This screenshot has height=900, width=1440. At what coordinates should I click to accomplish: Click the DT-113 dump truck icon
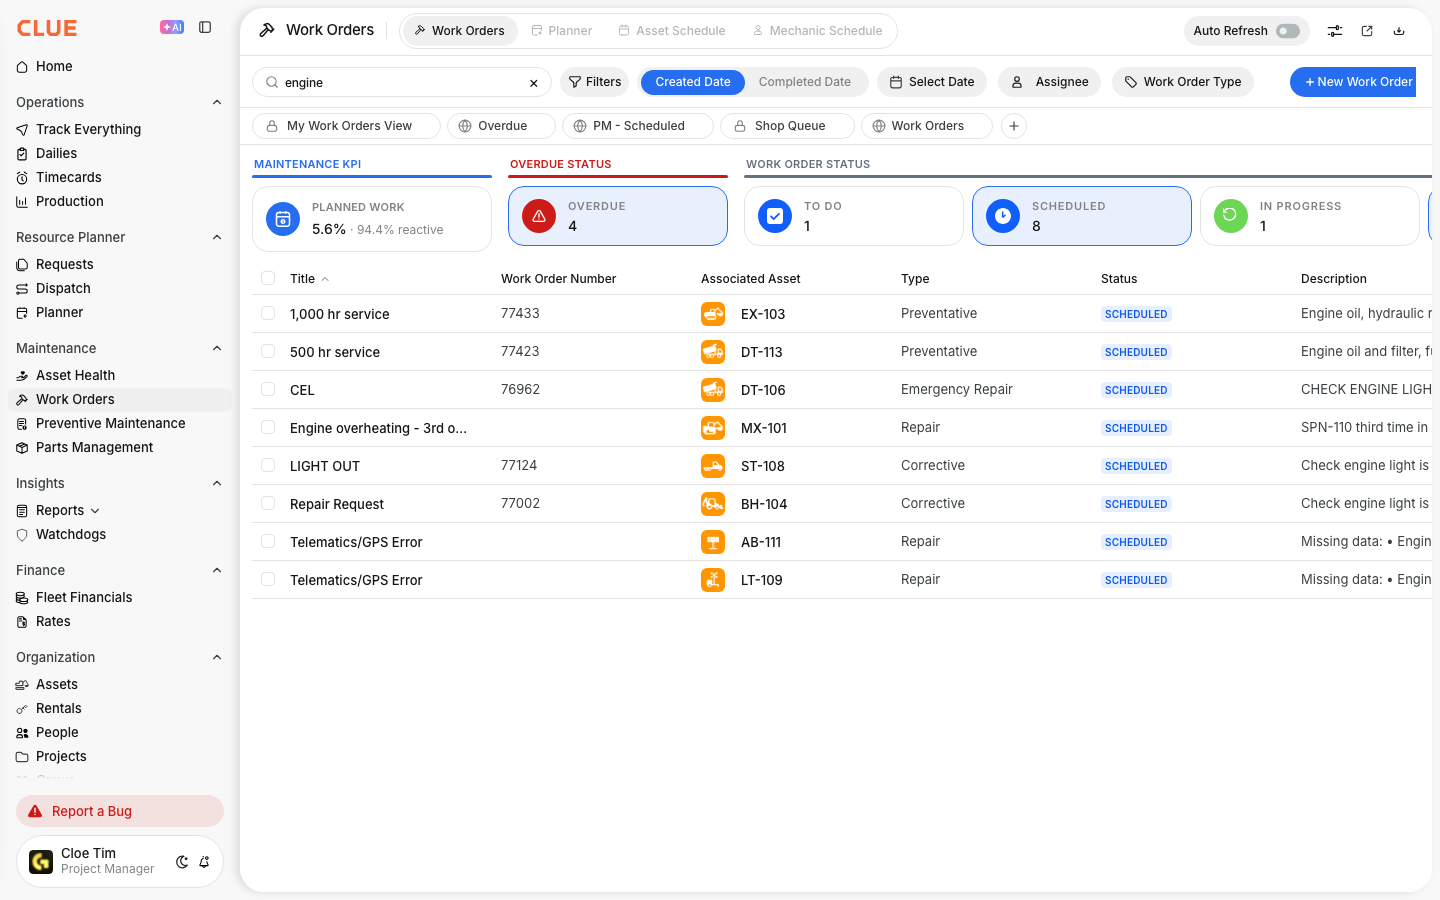tap(713, 352)
